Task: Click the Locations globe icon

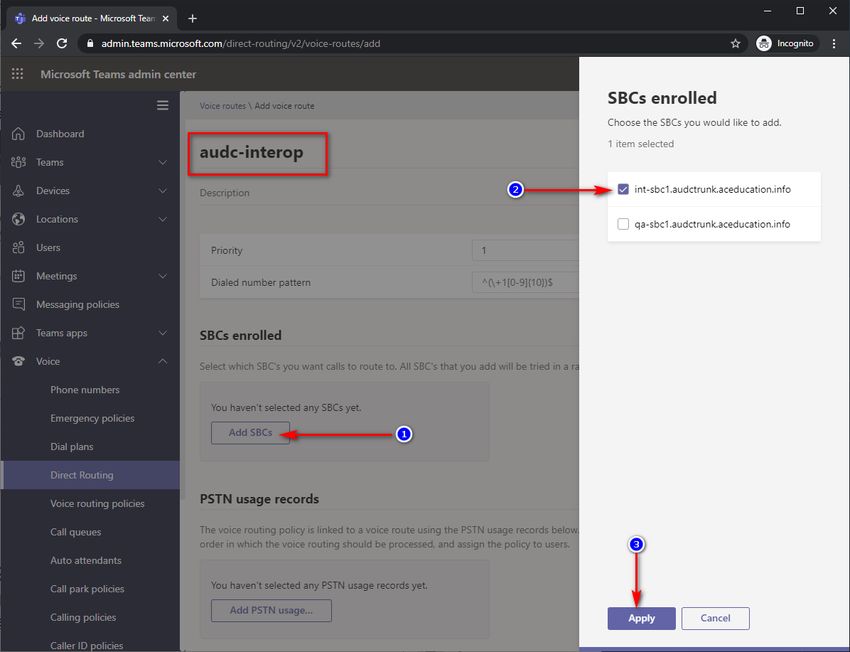Action: [x=18, y=219]
